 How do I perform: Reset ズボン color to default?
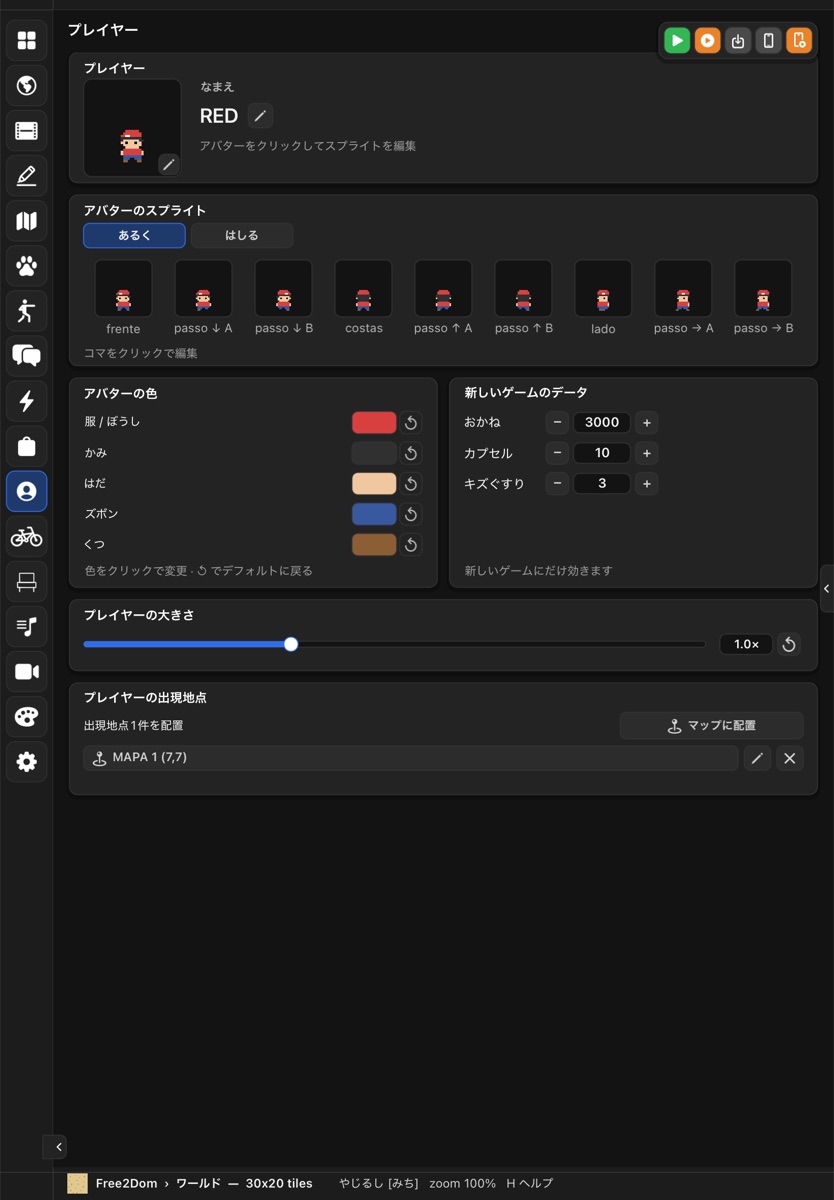pos(411,514)
